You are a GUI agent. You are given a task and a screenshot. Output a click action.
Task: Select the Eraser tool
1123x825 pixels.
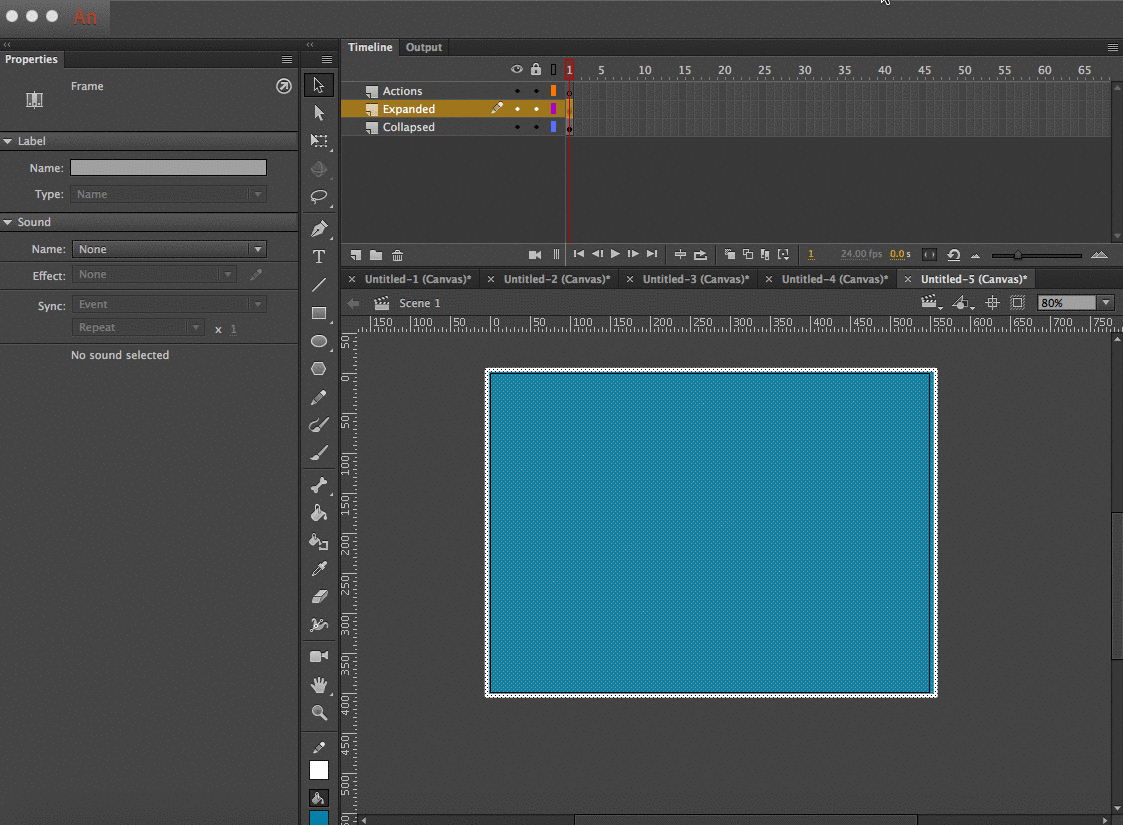319,597
